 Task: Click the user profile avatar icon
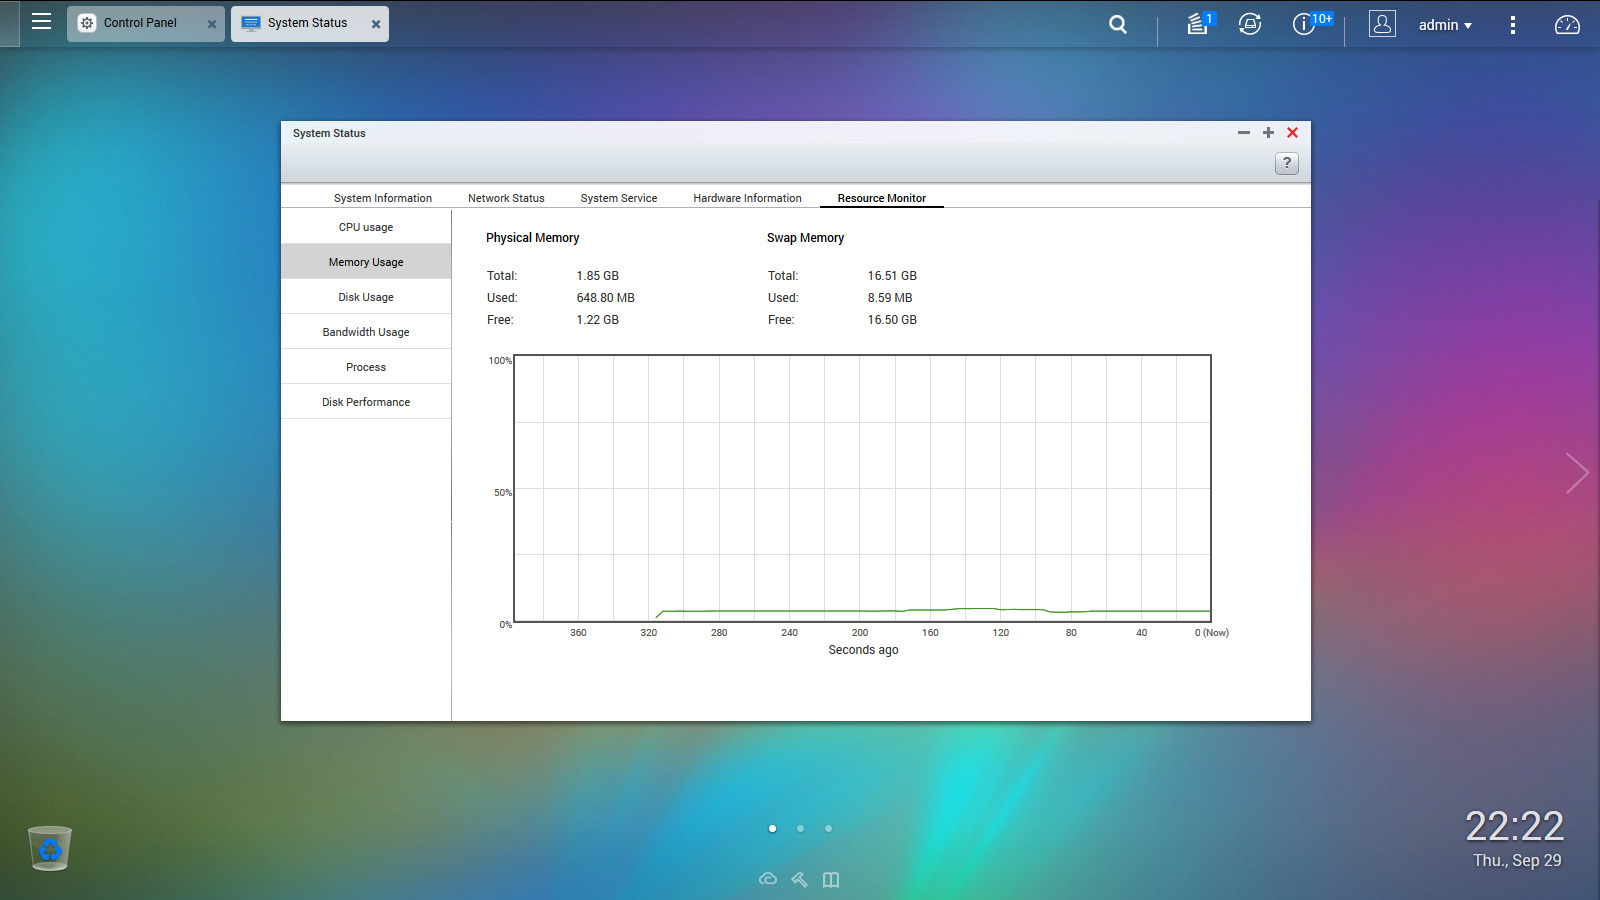1382,24
